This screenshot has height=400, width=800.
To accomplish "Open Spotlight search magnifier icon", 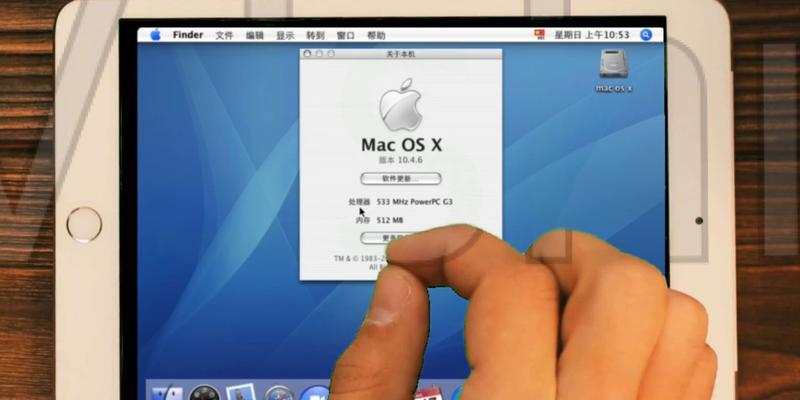I will pos(646,35).
